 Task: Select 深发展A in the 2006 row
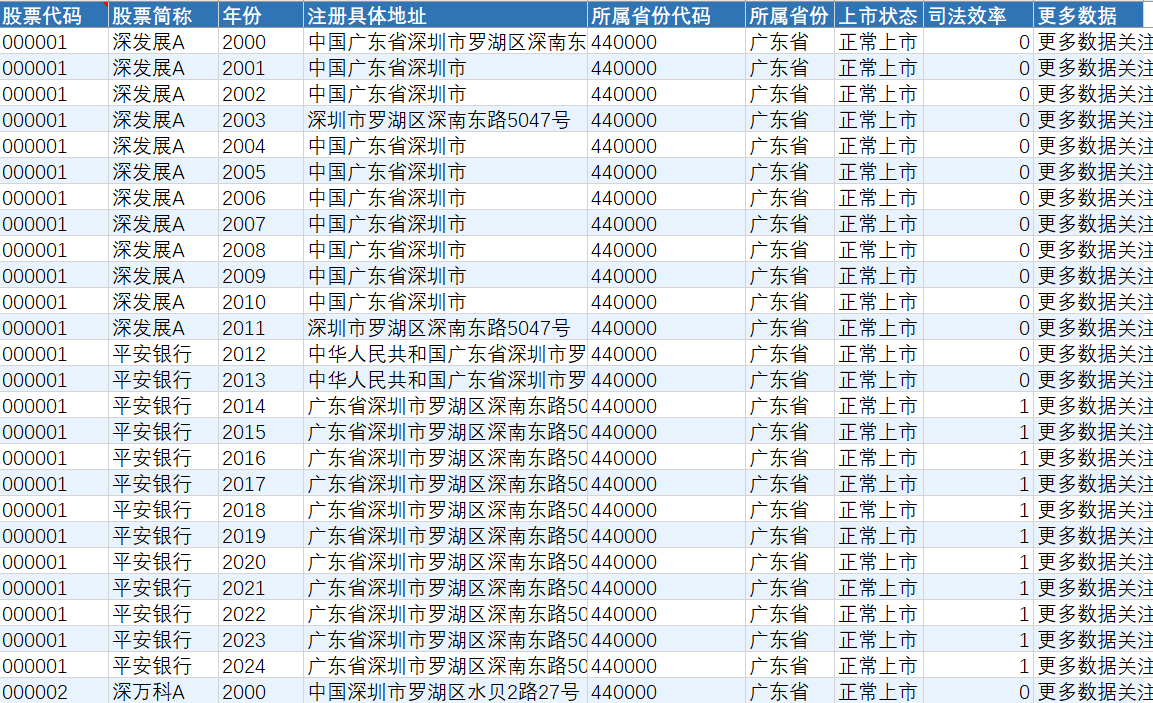point(163,199)
